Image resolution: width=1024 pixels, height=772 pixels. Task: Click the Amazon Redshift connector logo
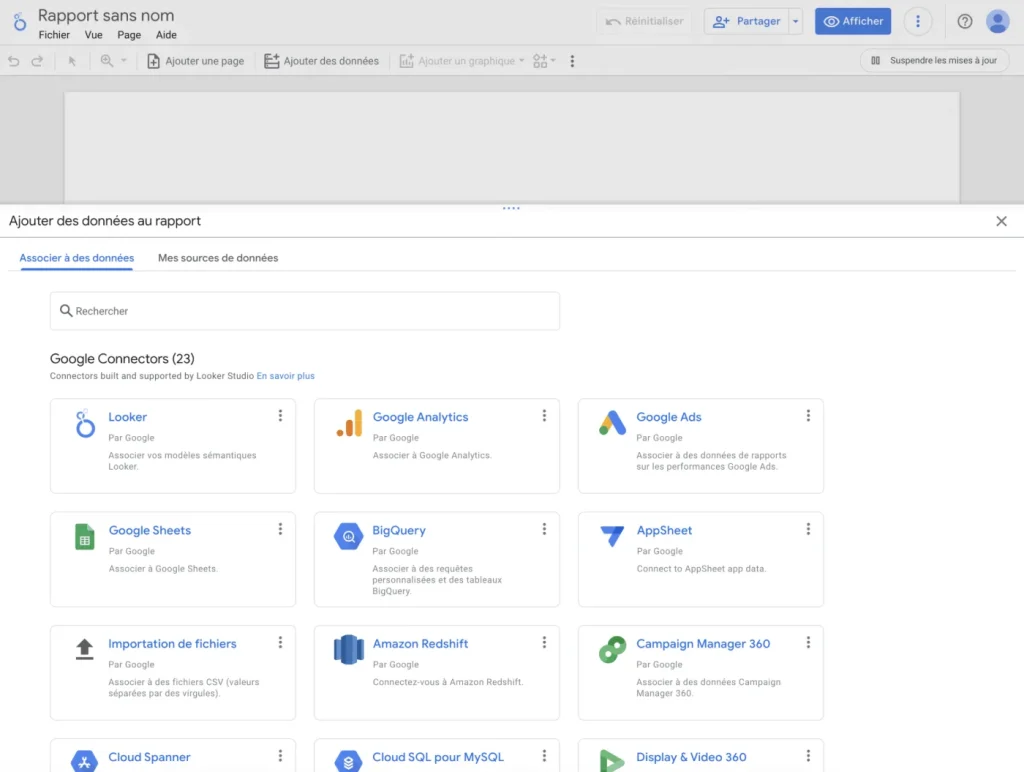pos(349,649)
